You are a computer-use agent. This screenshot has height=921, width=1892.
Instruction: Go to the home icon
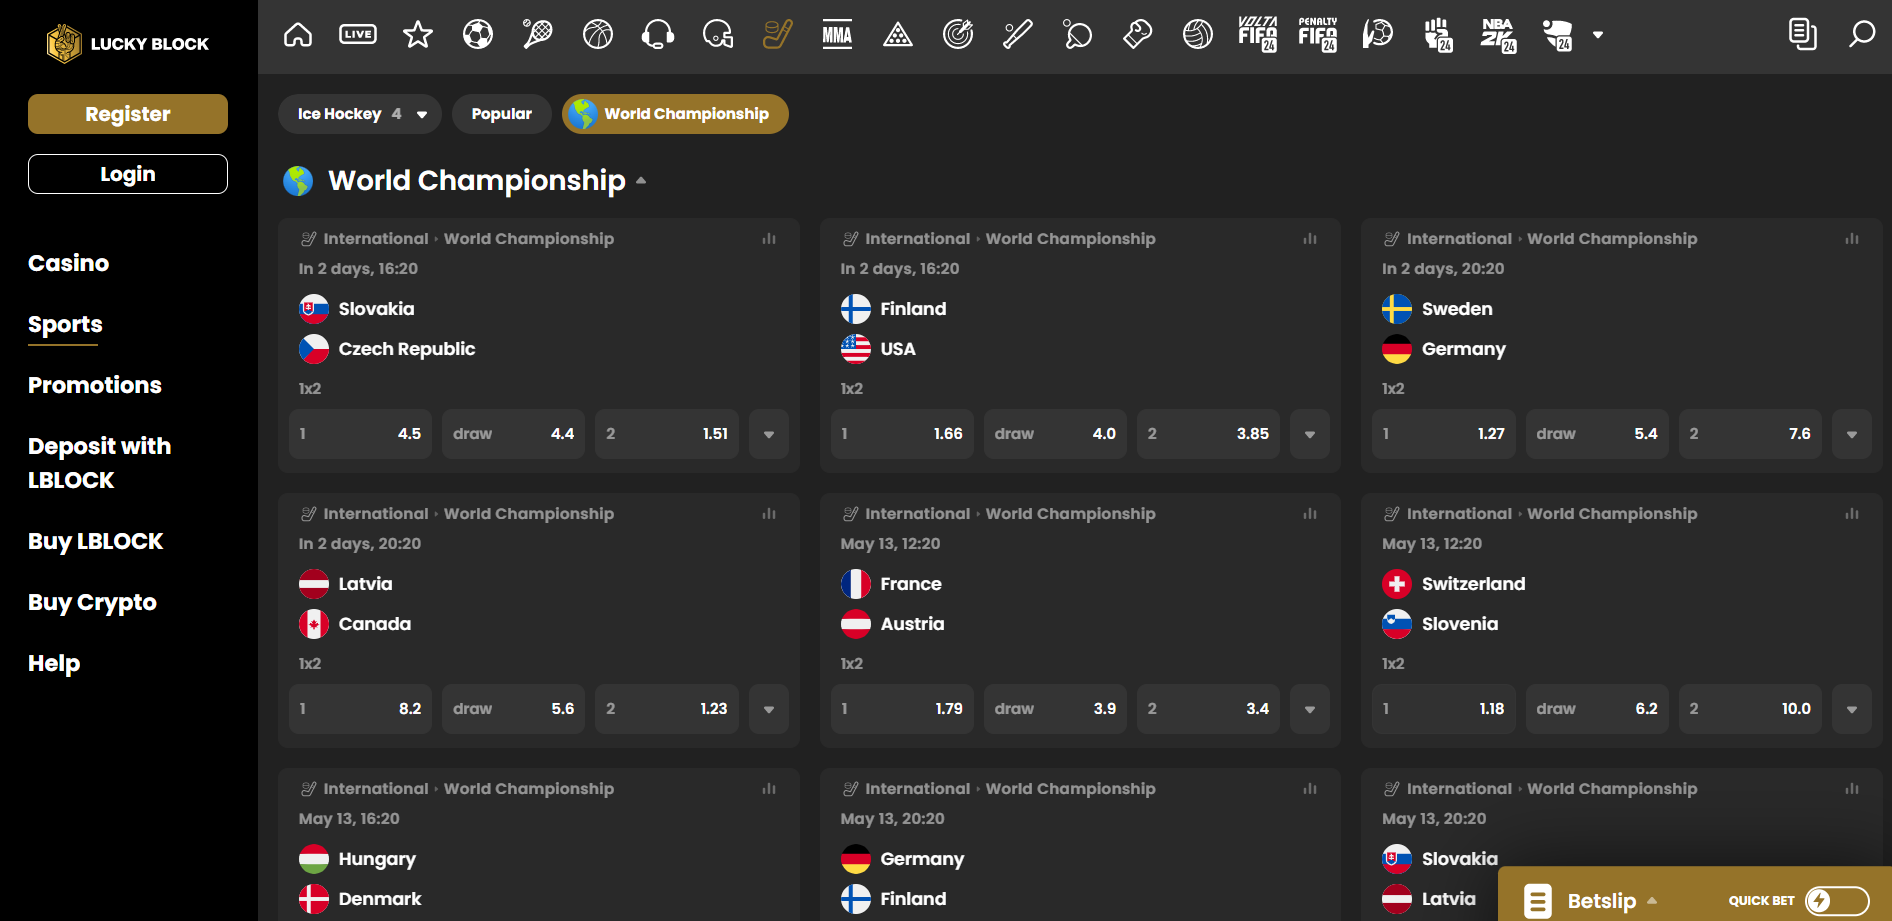click(x=298, y=35)
